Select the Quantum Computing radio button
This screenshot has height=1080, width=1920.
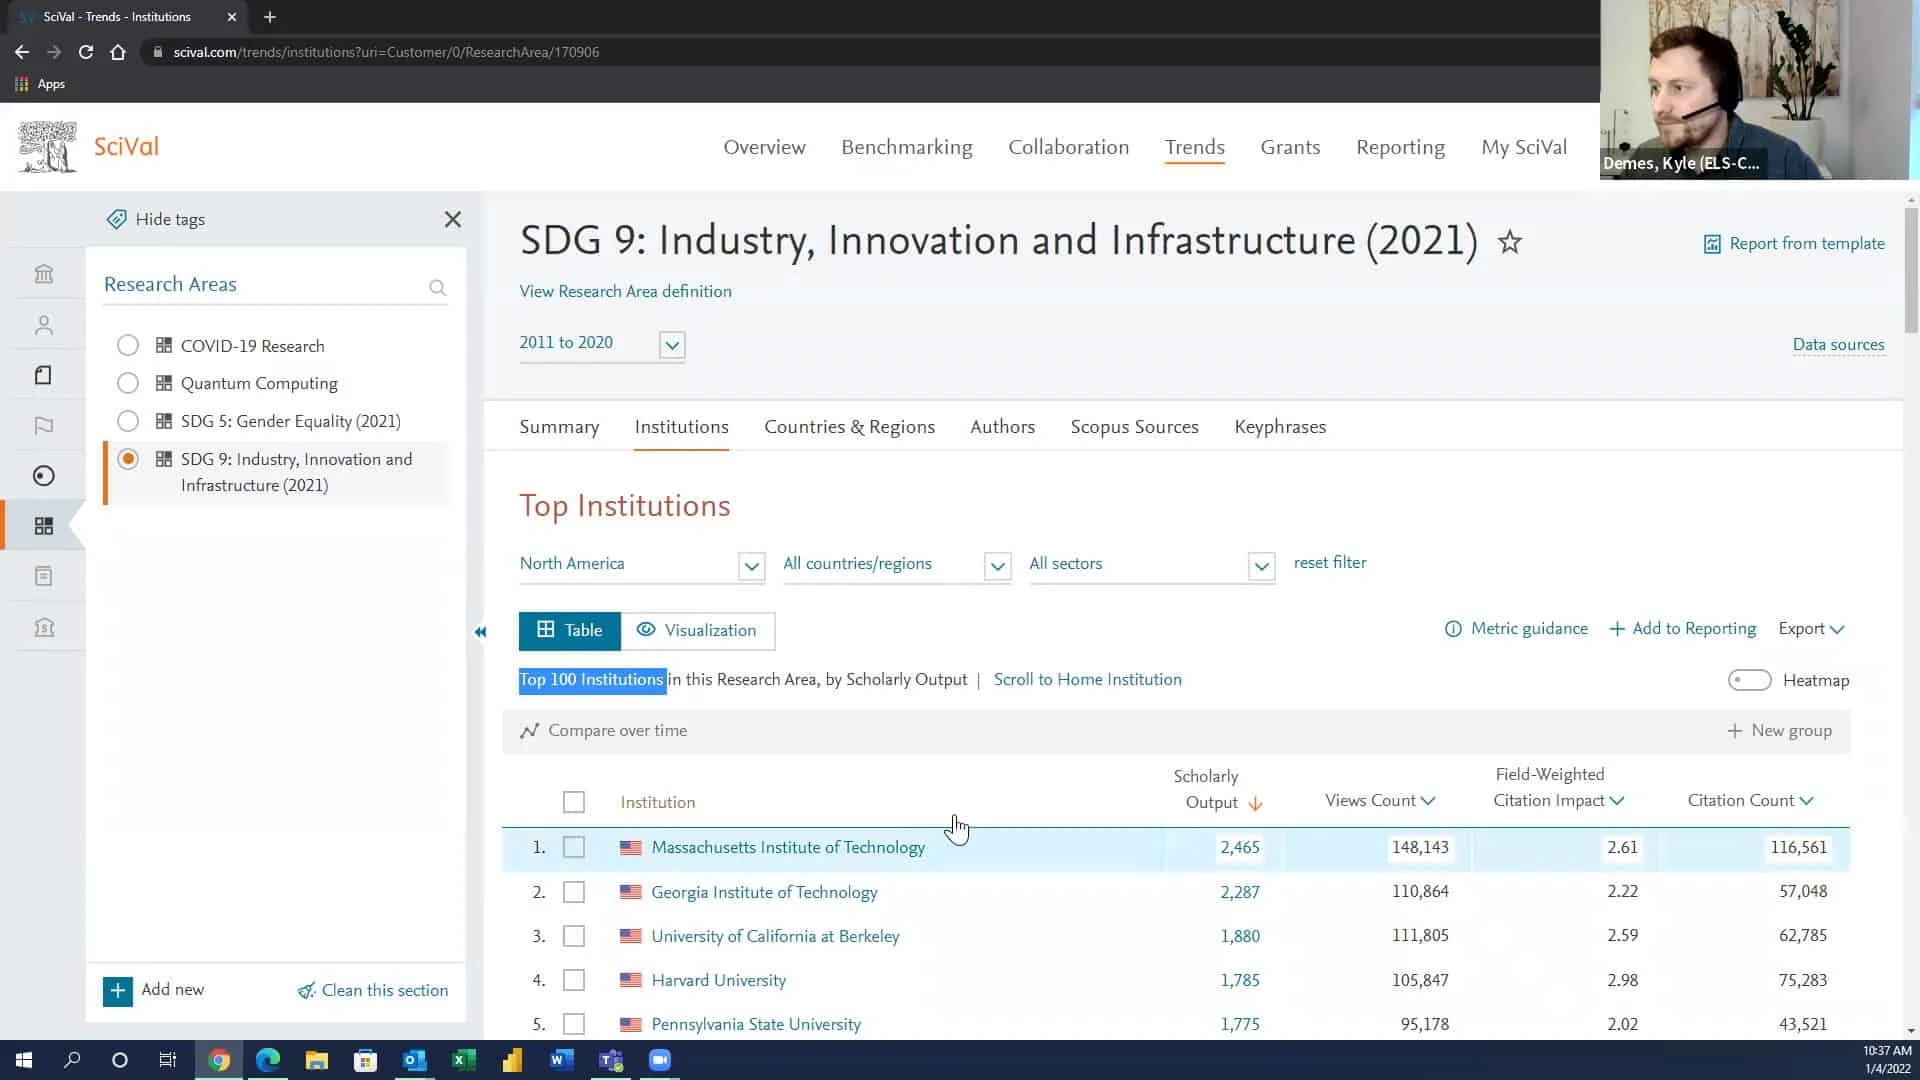(x=128, y=383)
